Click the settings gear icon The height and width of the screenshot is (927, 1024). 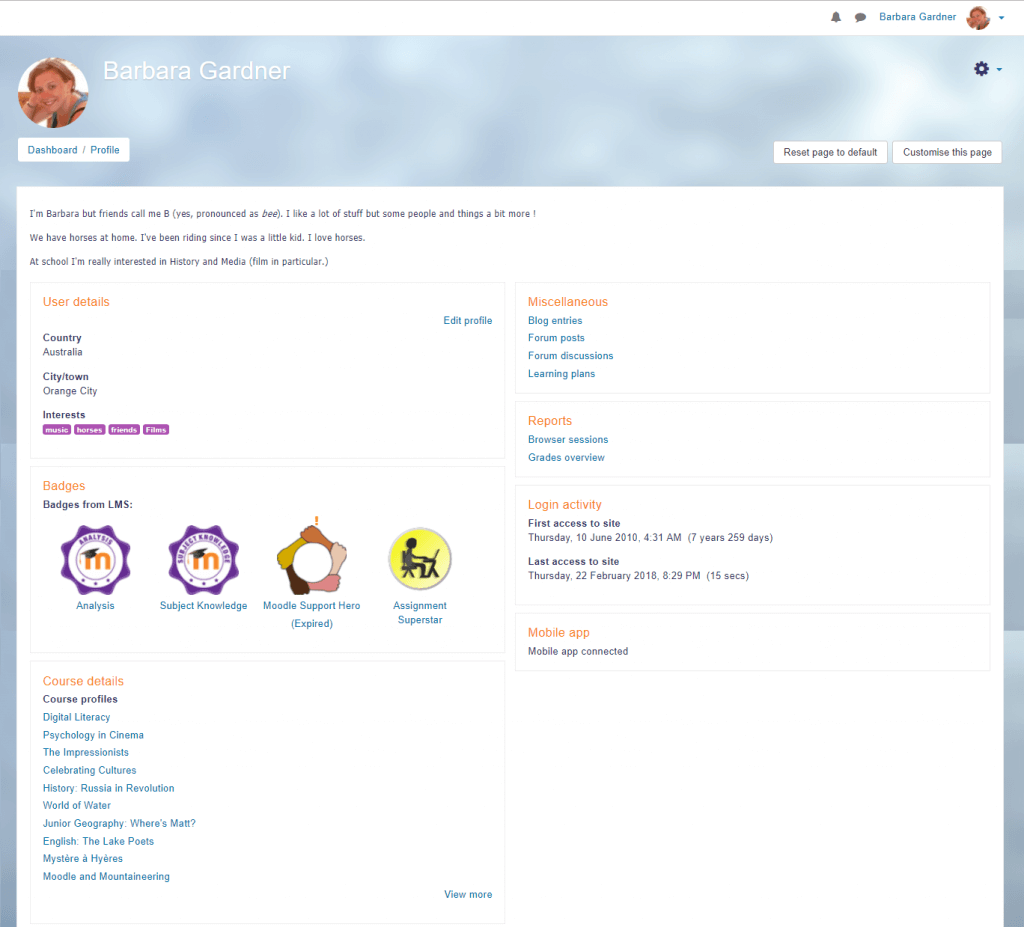click(981, 69)
